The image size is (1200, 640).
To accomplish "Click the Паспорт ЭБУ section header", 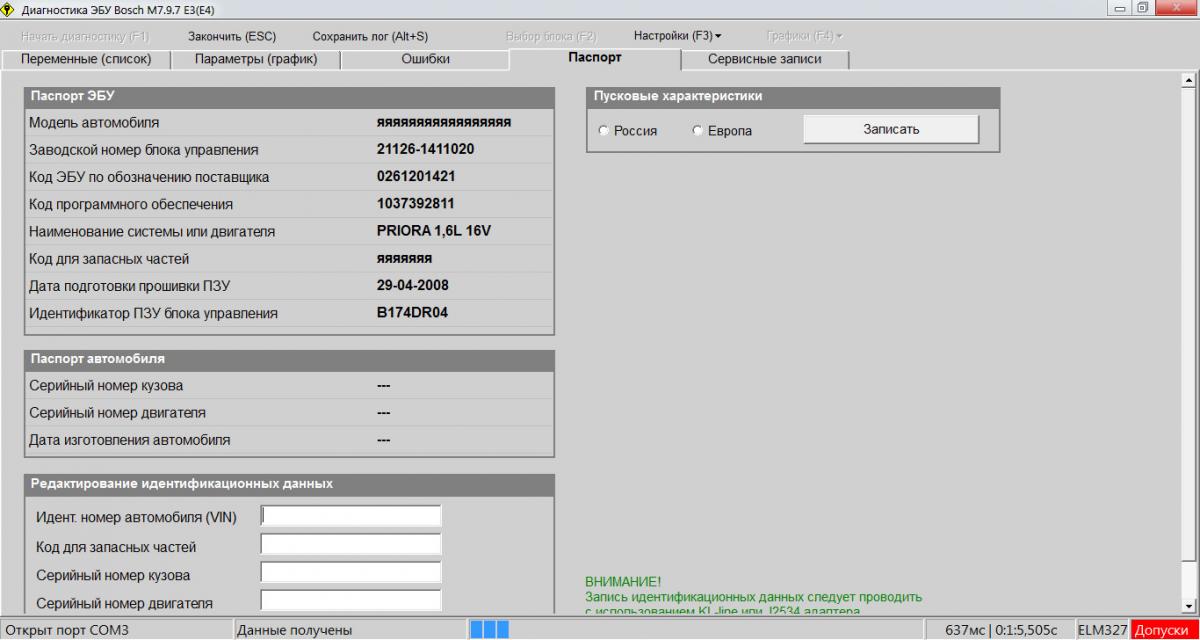I will pos(289,97).
